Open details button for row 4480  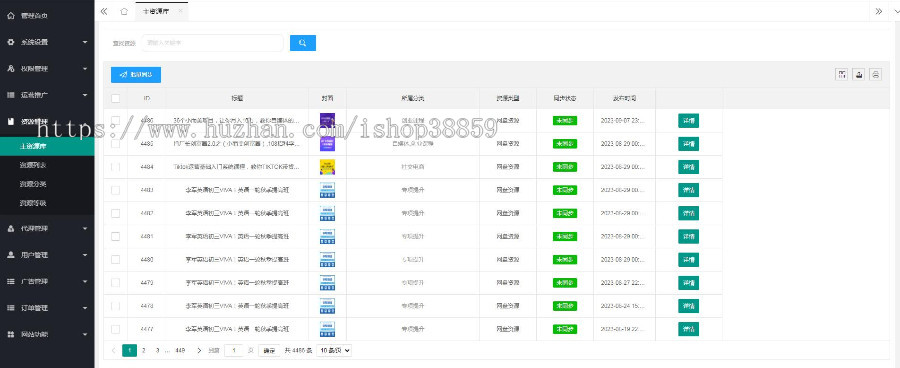coord(688,259)
